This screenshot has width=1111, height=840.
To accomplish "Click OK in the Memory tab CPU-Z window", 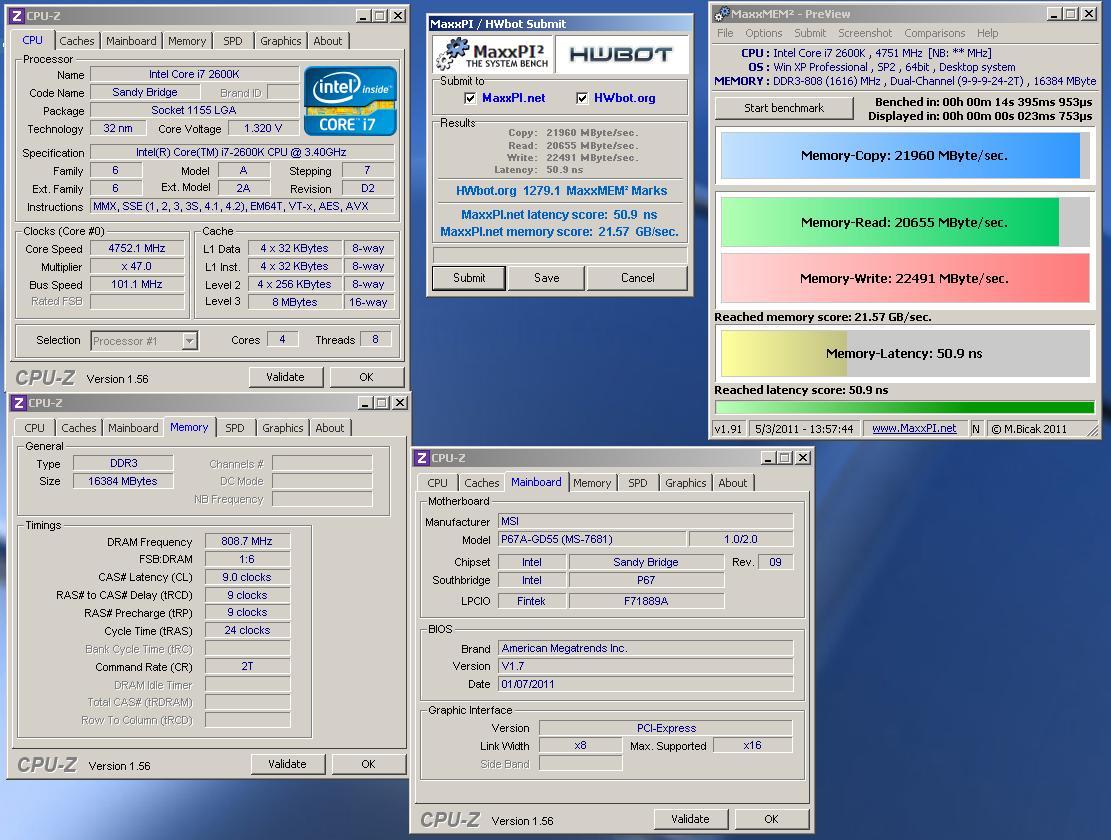I will pyautogui.click(x=368, y=764).
